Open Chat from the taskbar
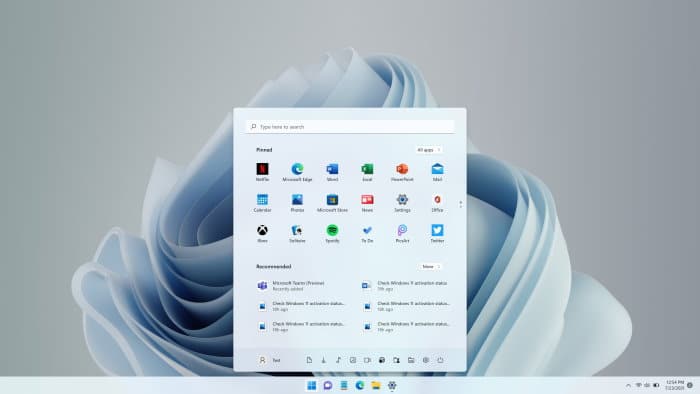Screen dimensions: 700x394 click(x=328, y=386)
